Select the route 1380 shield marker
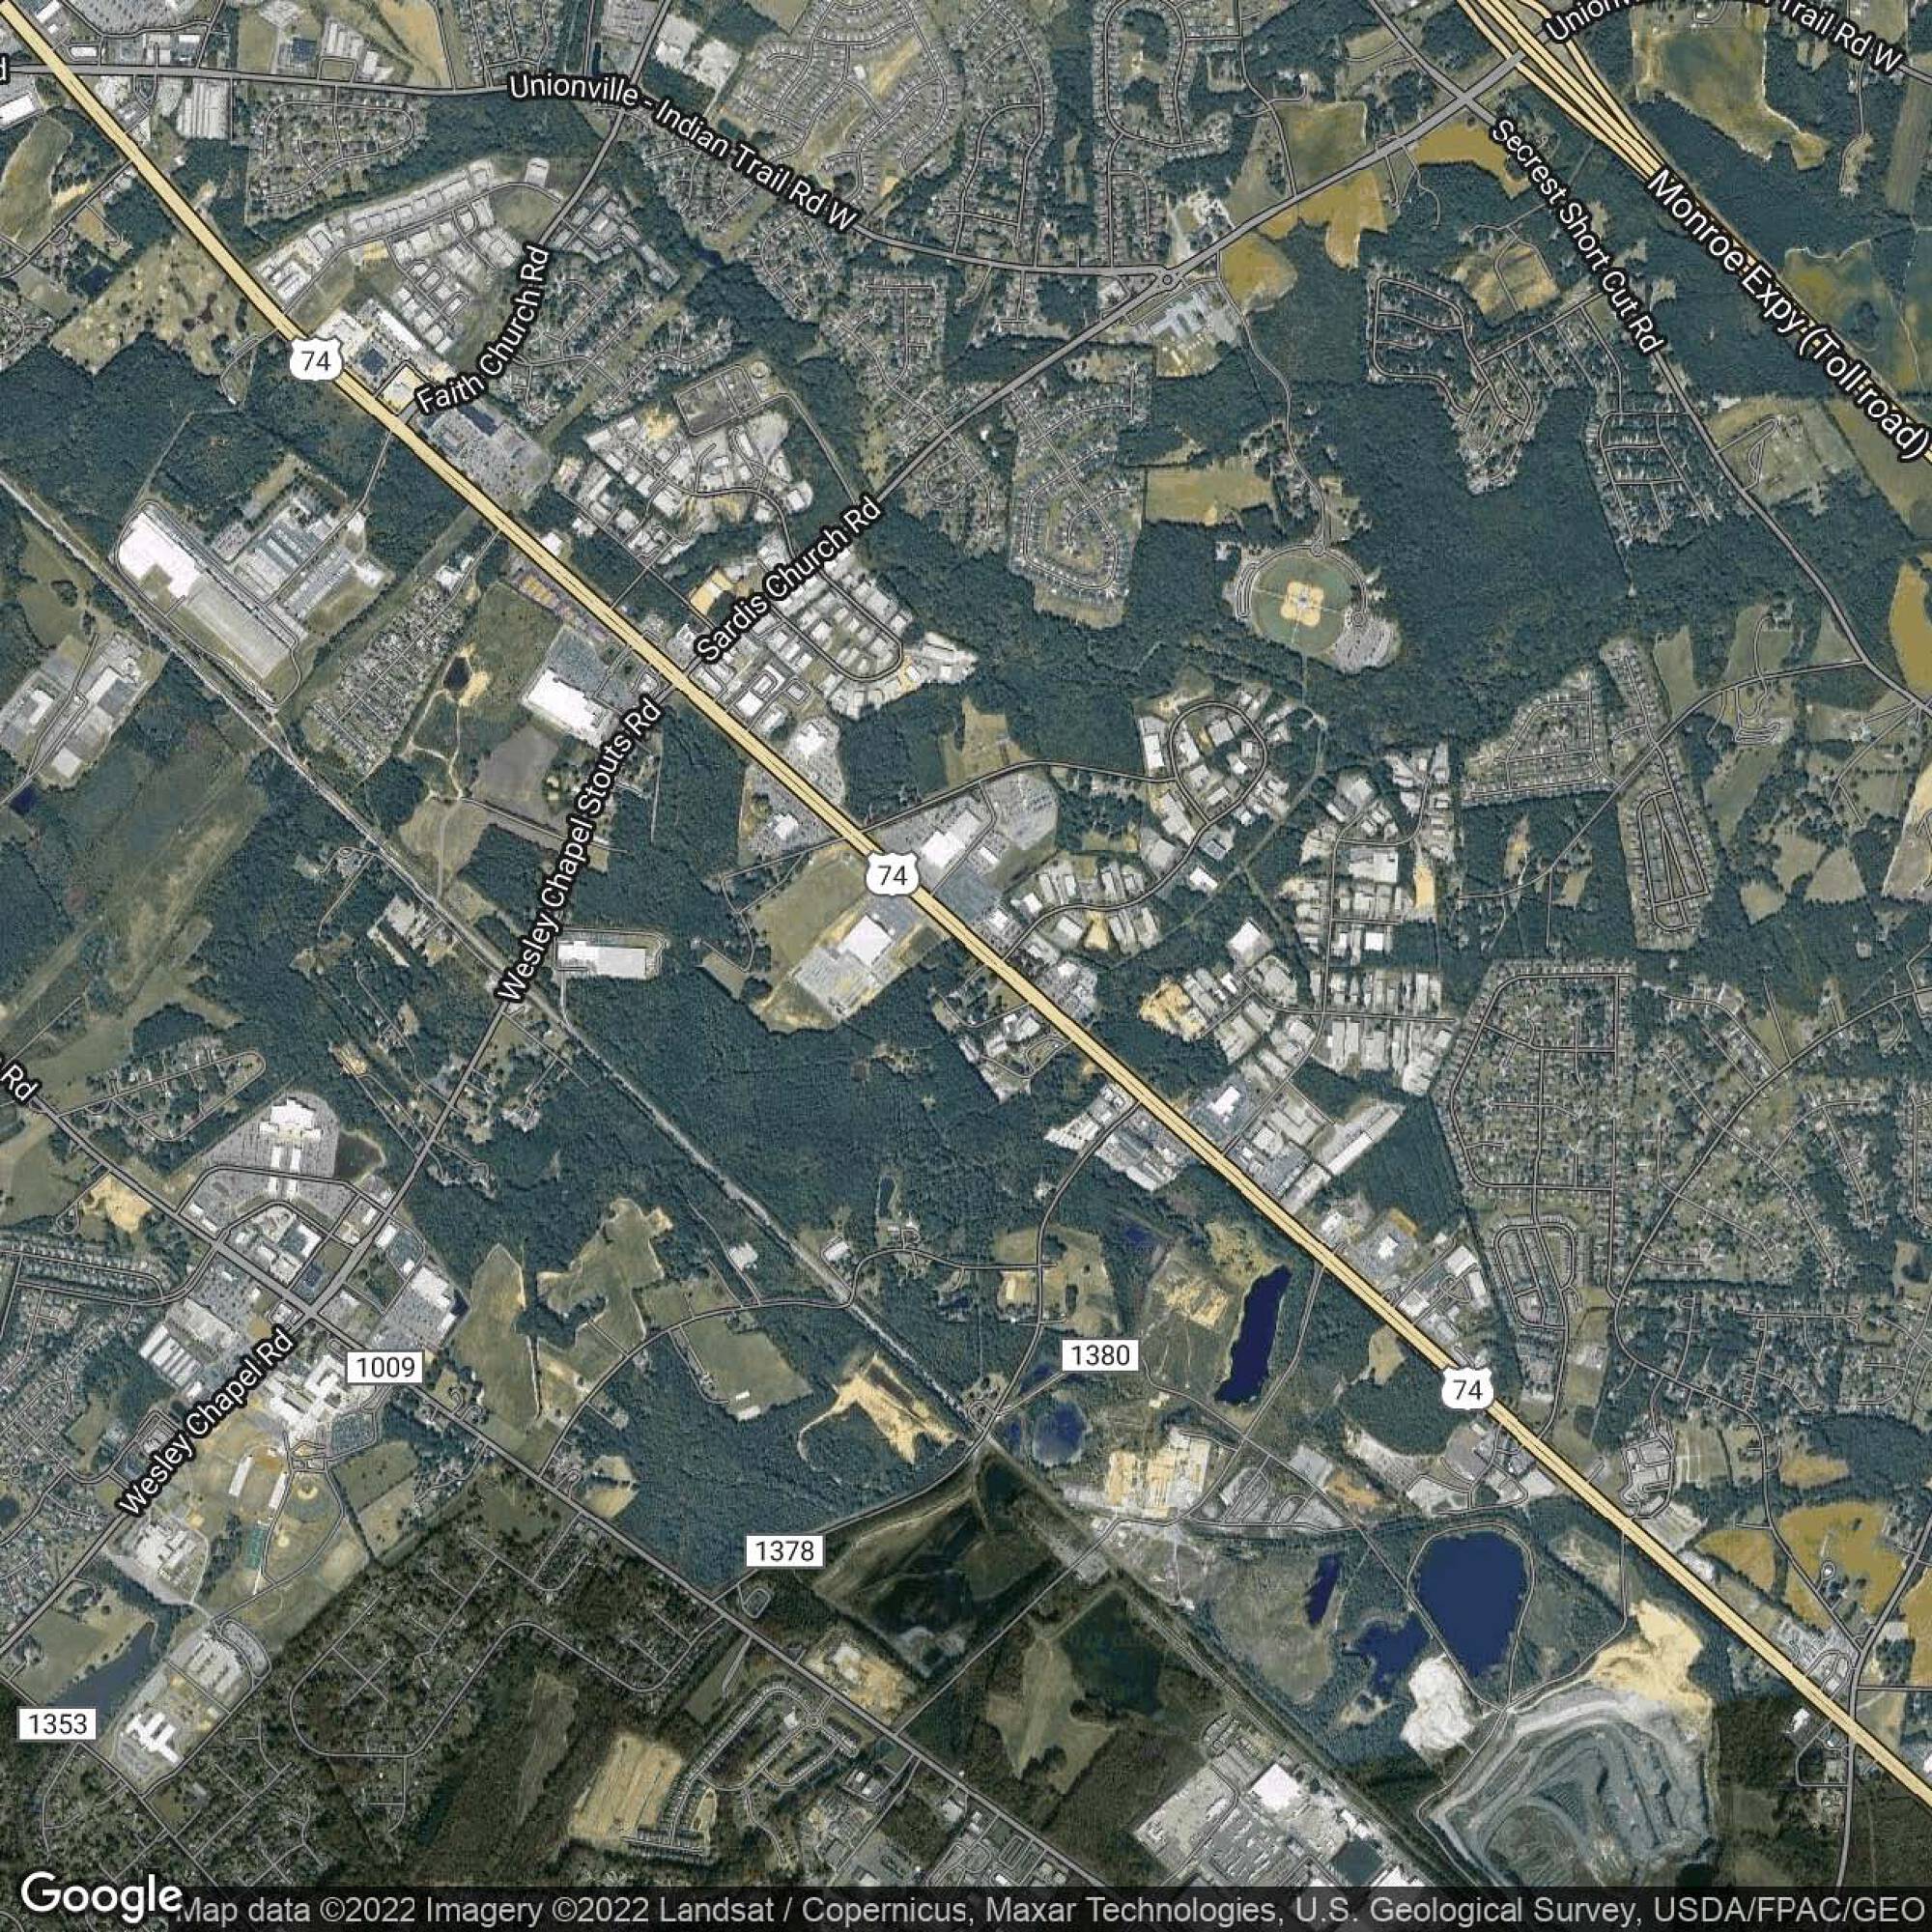Screen dimensions: 1932x1932 coord(1100,1355)
